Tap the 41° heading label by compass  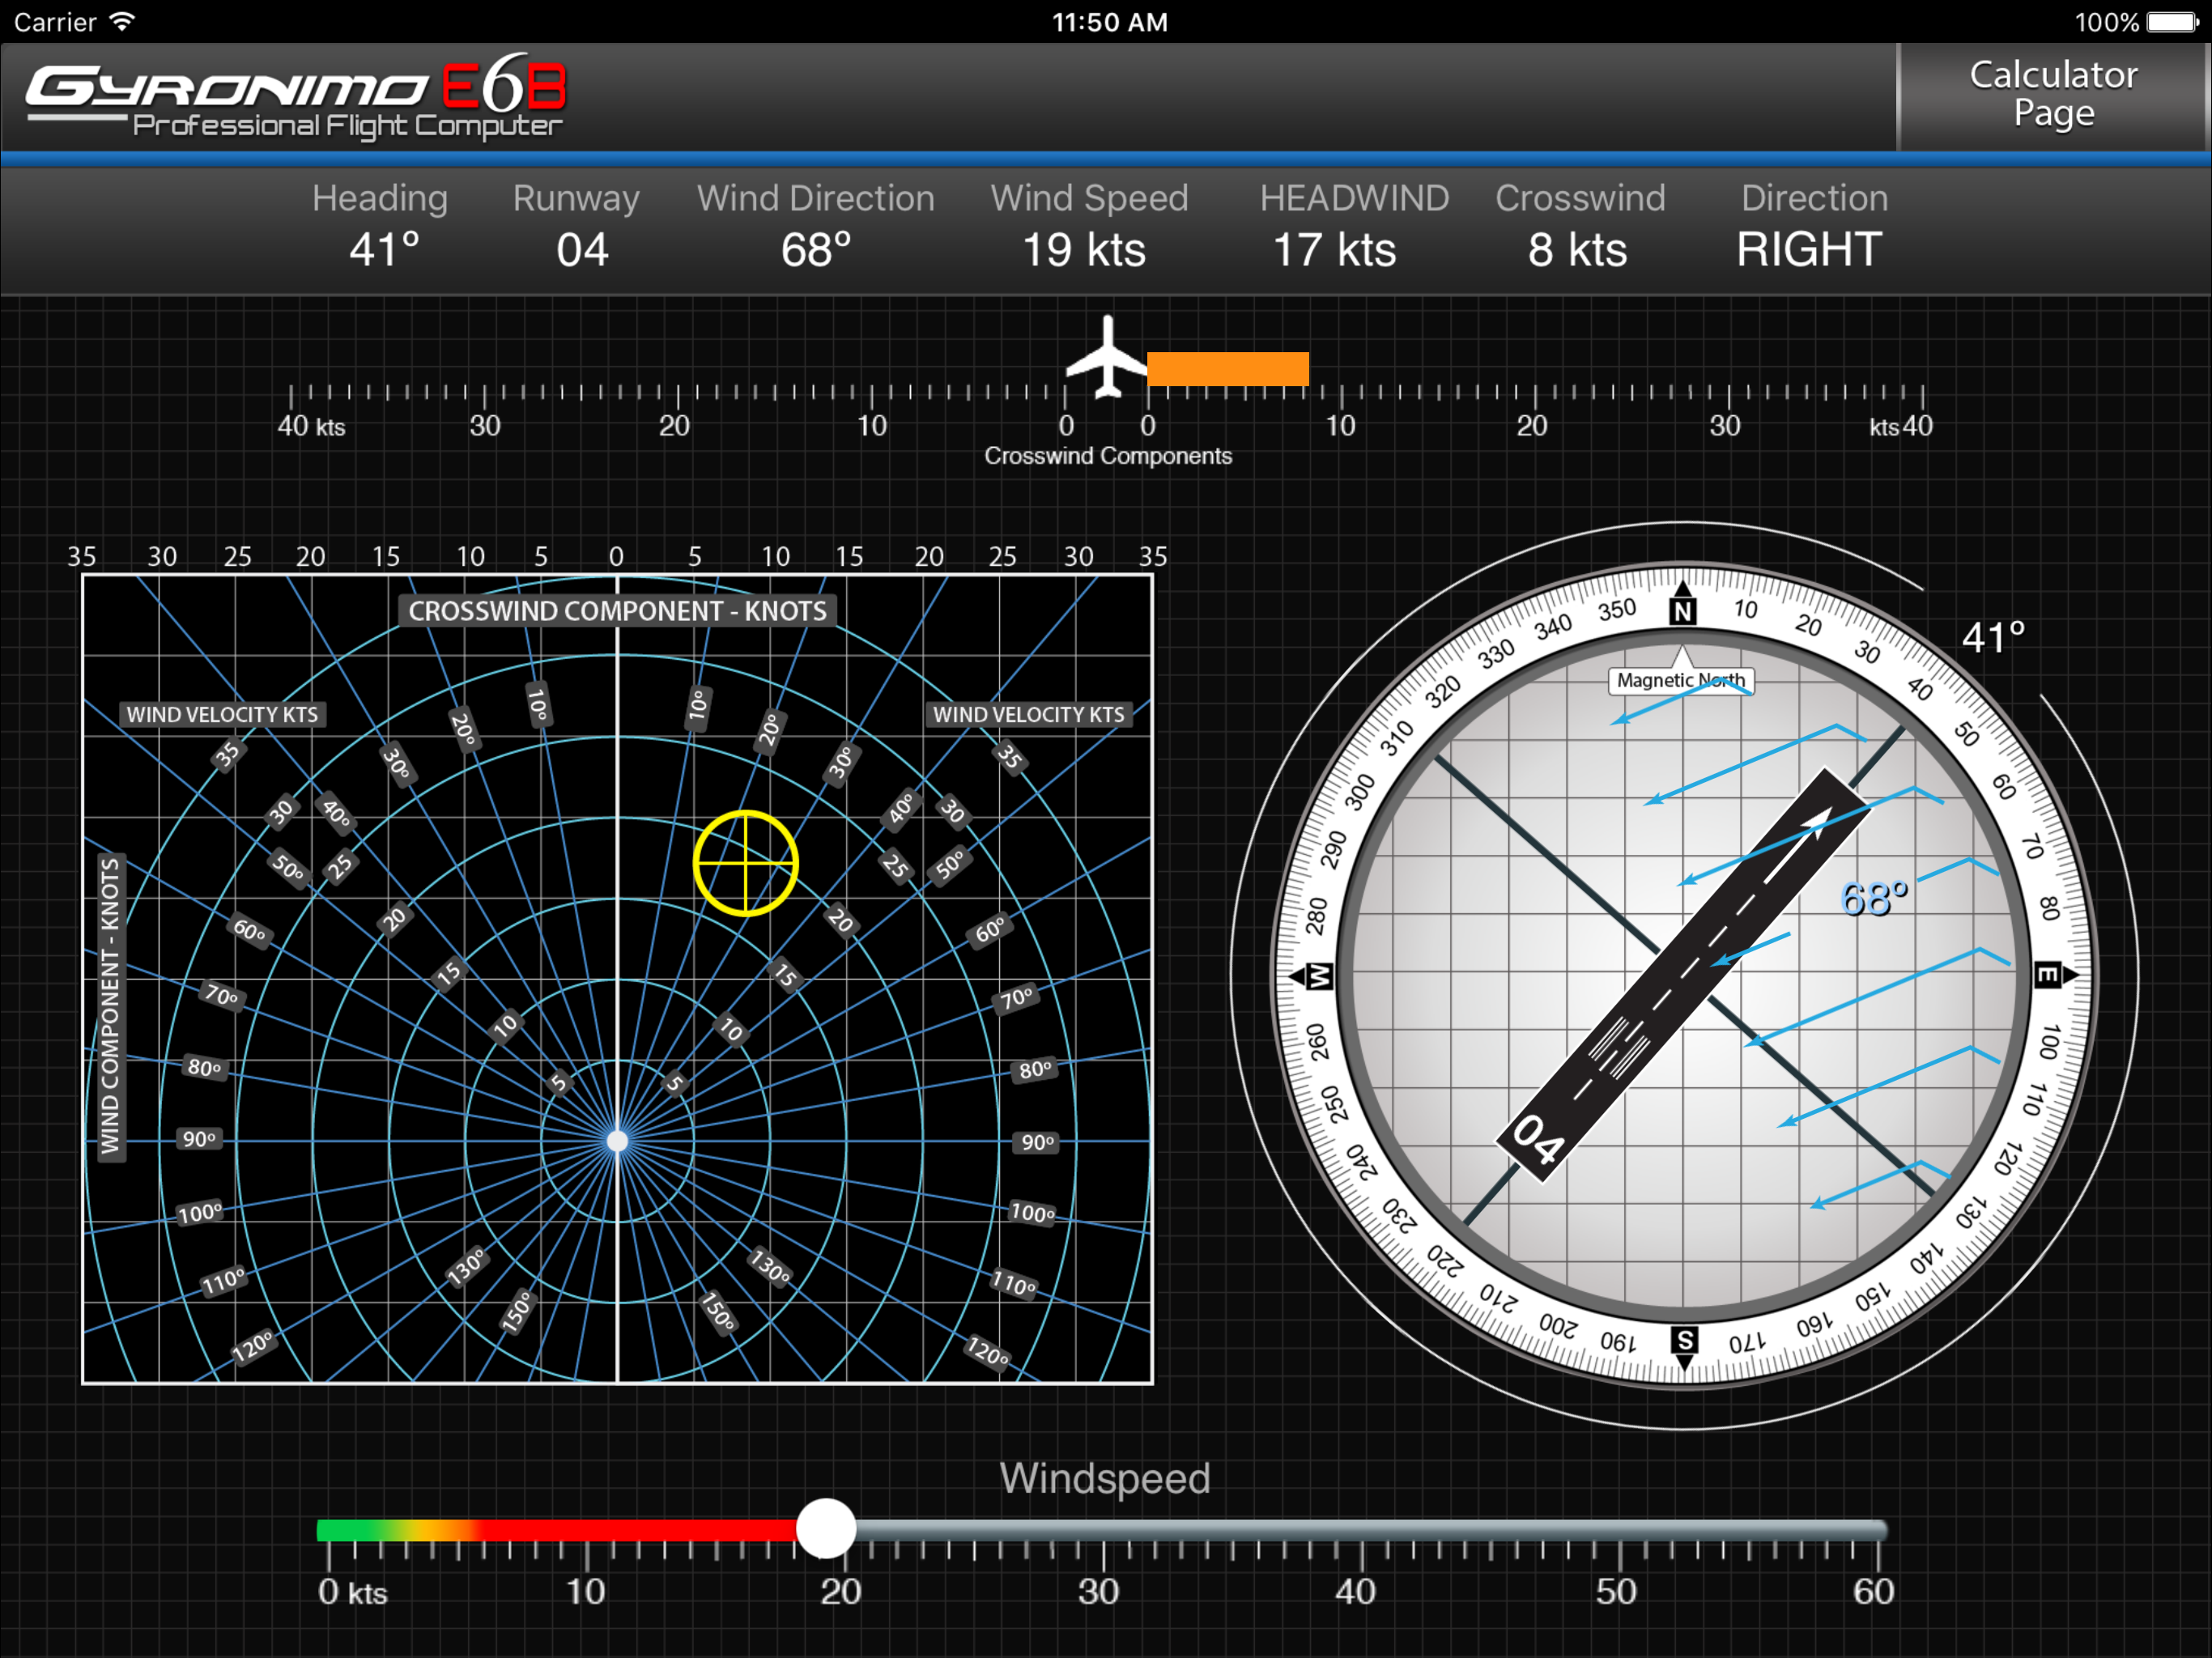pos(1993,637)
